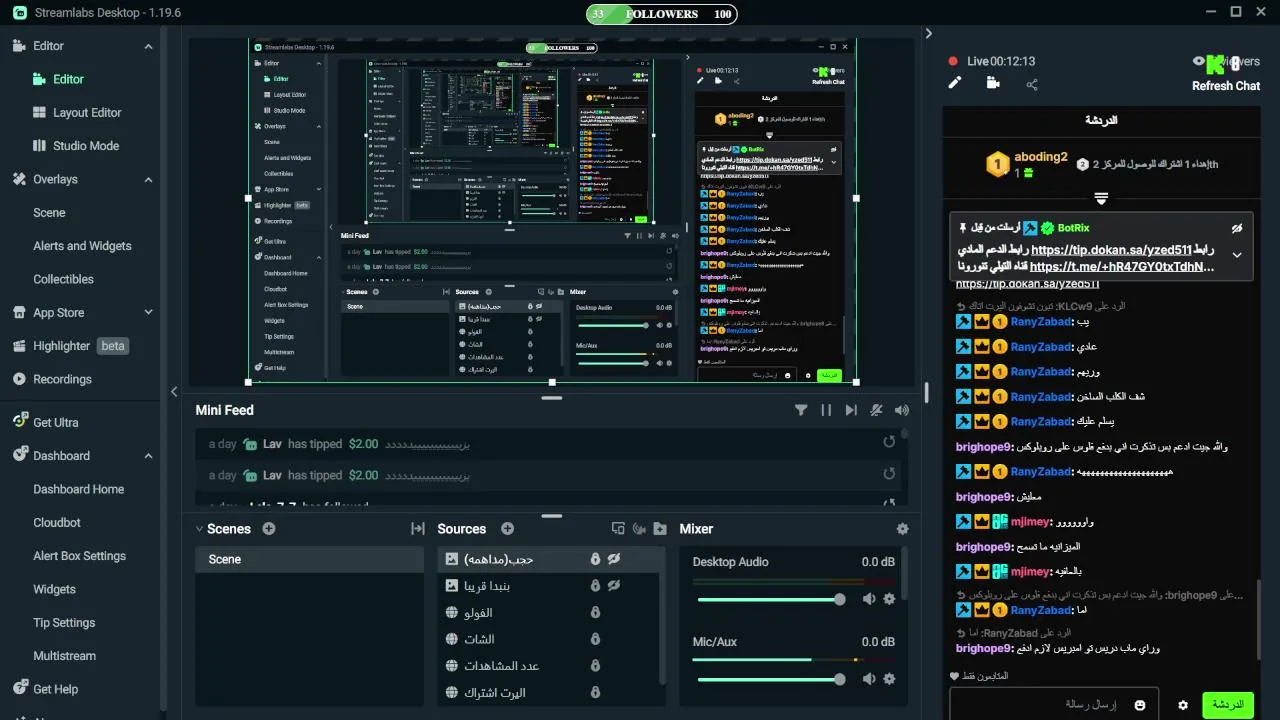Adjust the Desktop Audio volume slider
Viewport: 1280px width, 720px height.
pyautogui.click(x=770, y=599)
